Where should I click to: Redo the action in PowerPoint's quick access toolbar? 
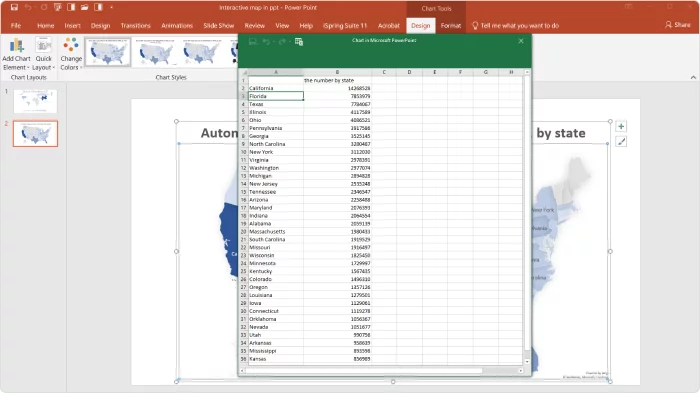pyautogui.click(x=44, y=7)
